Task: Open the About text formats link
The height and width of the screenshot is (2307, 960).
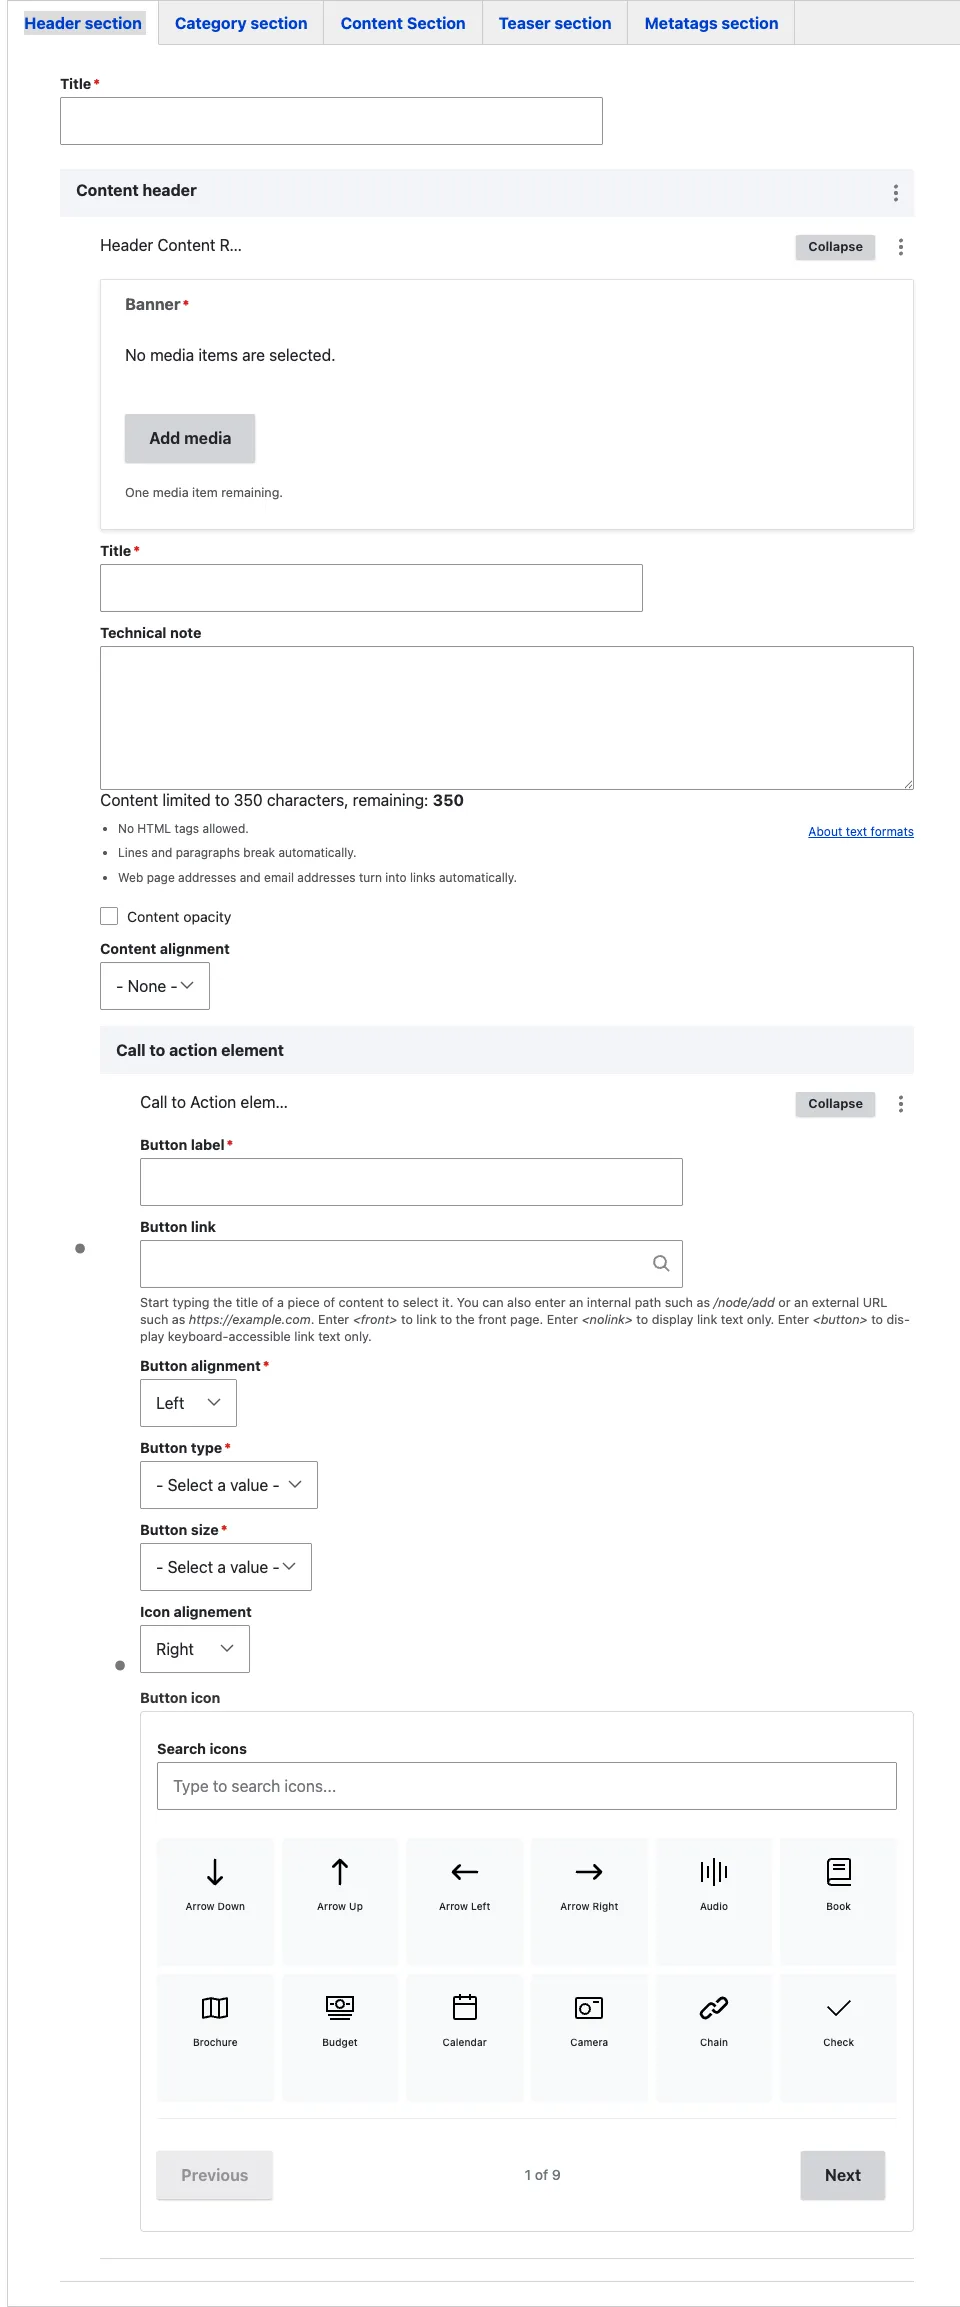Action: [x=861, y=832]
